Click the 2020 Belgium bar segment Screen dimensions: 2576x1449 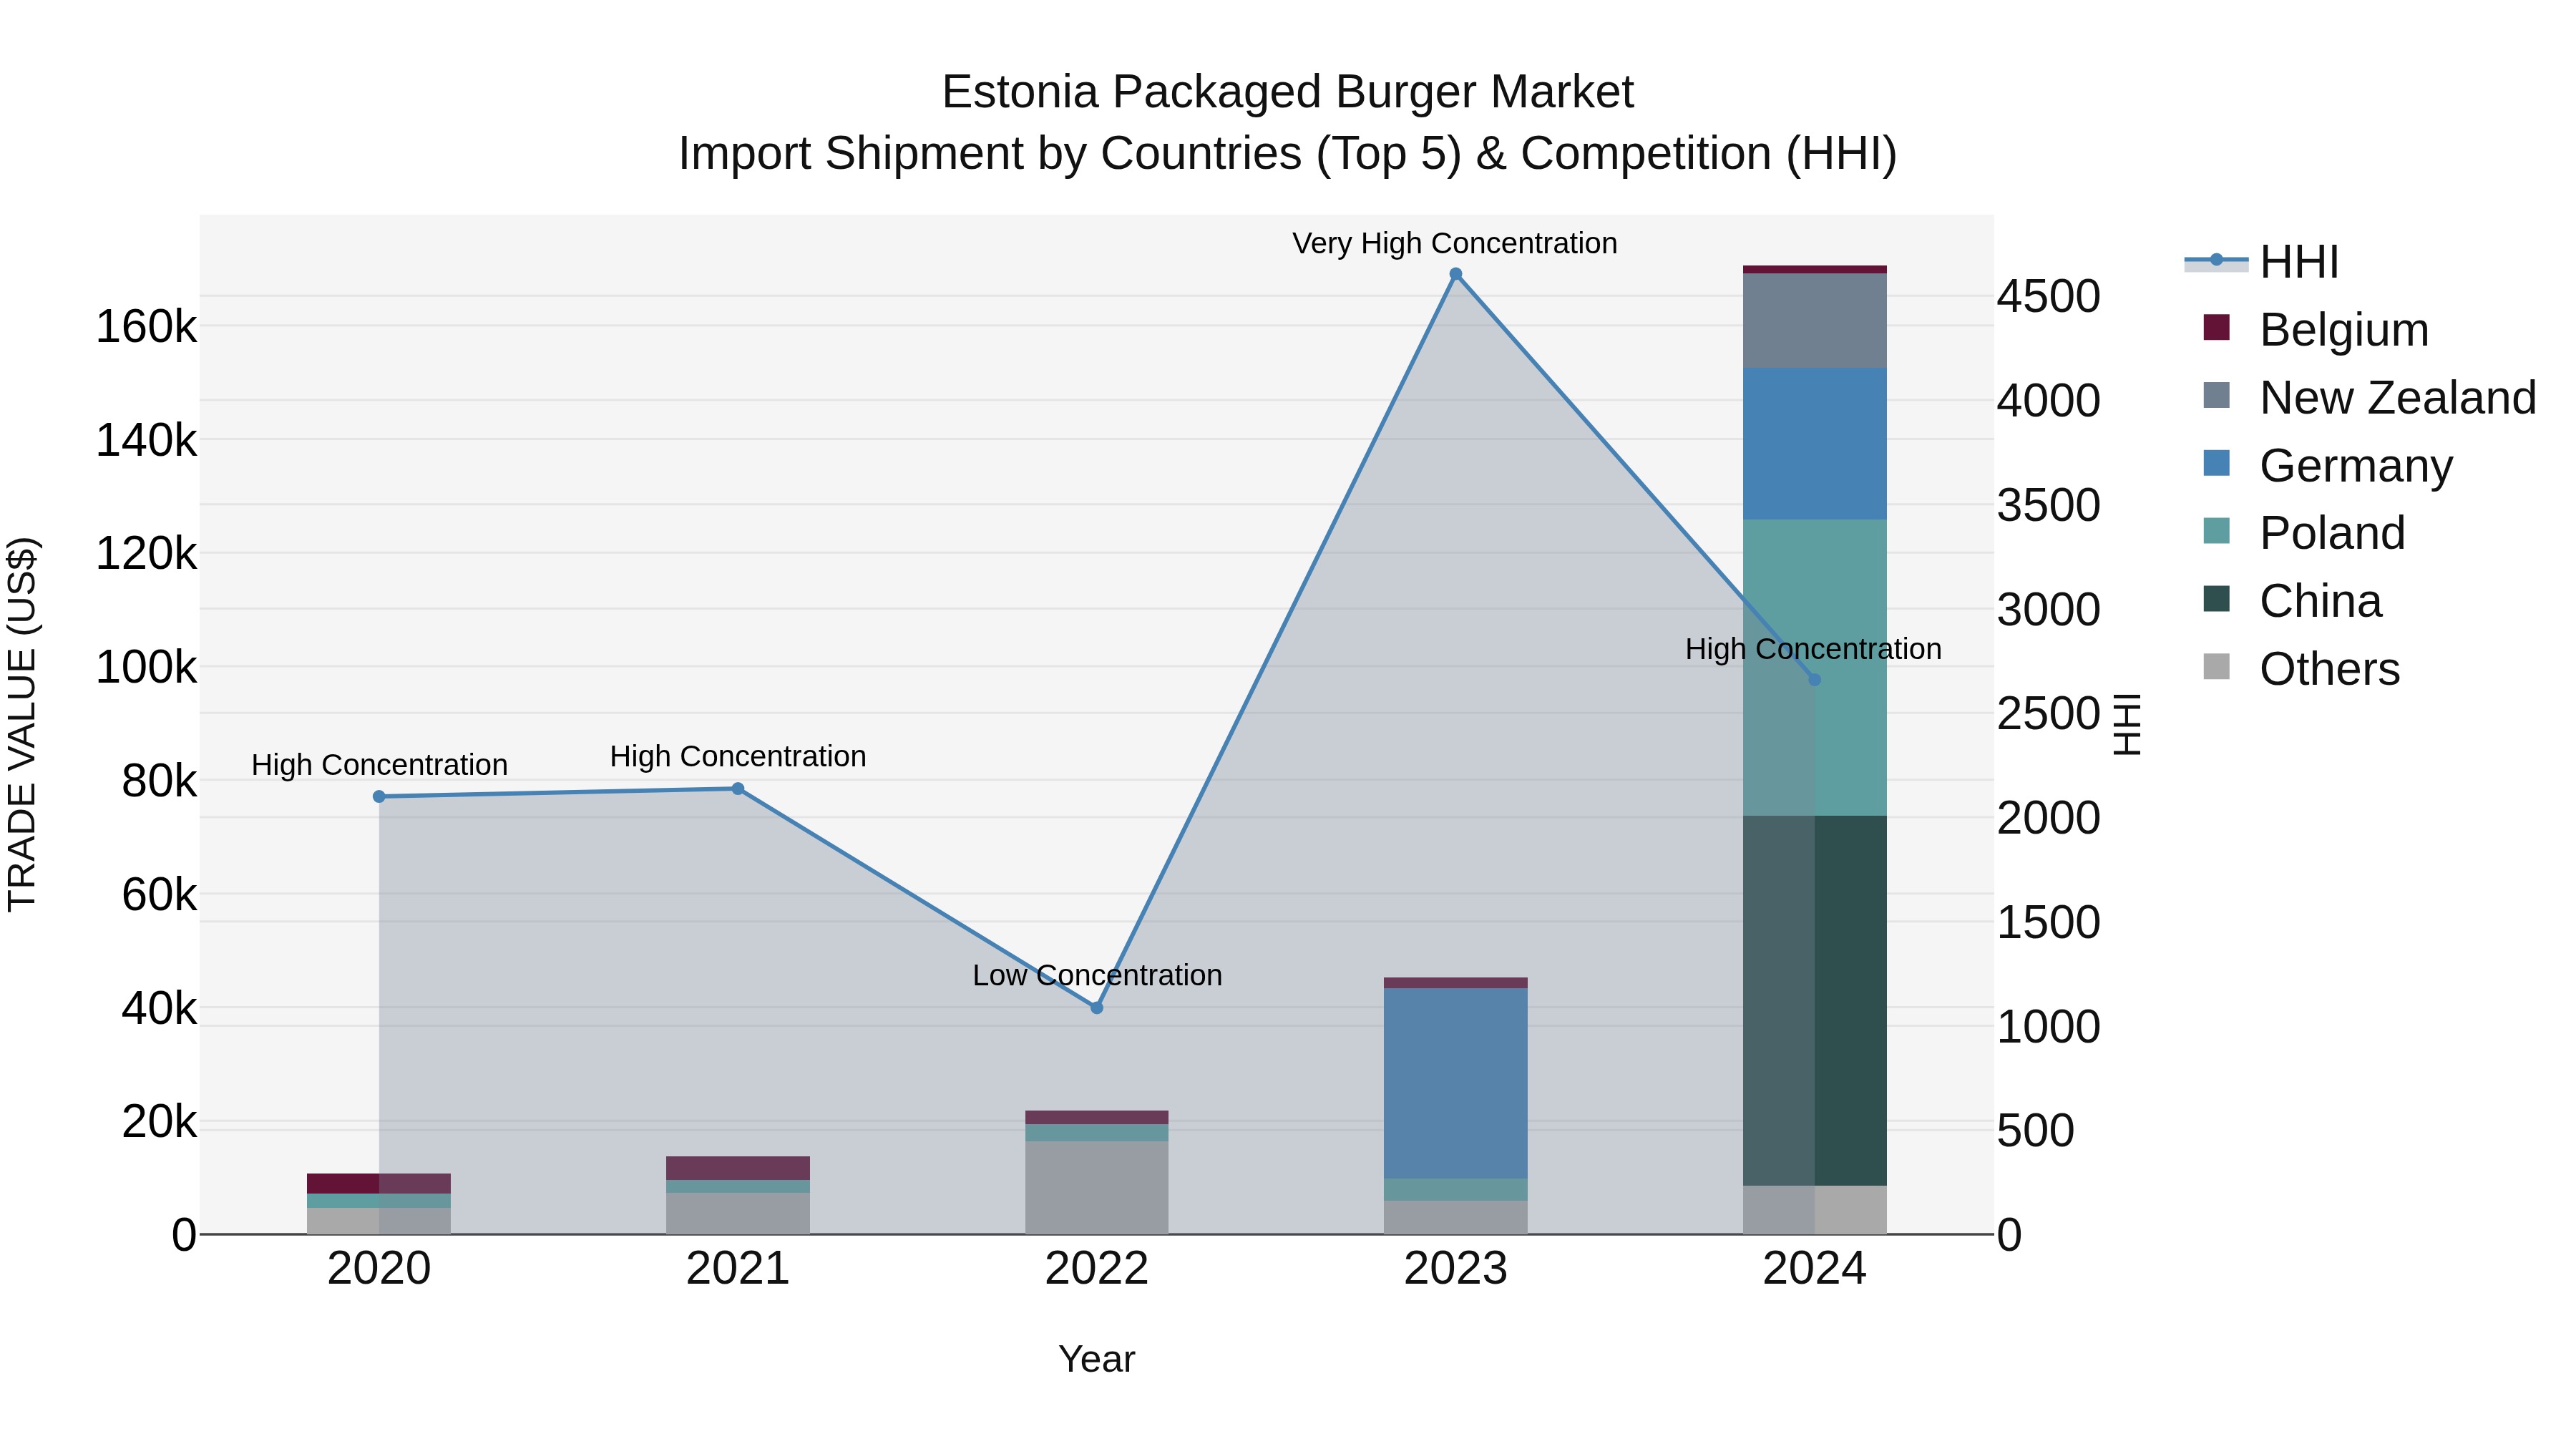click(x=379, y=1184)
